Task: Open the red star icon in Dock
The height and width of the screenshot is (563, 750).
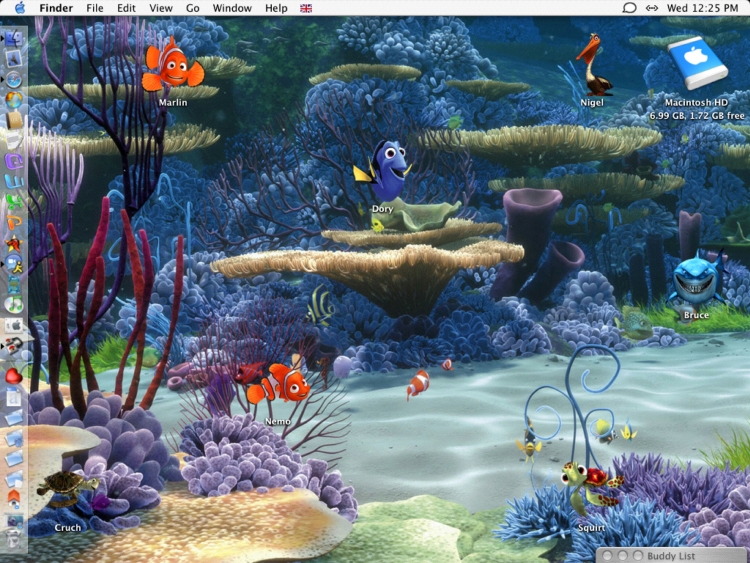Action: (x=14, y=243)
